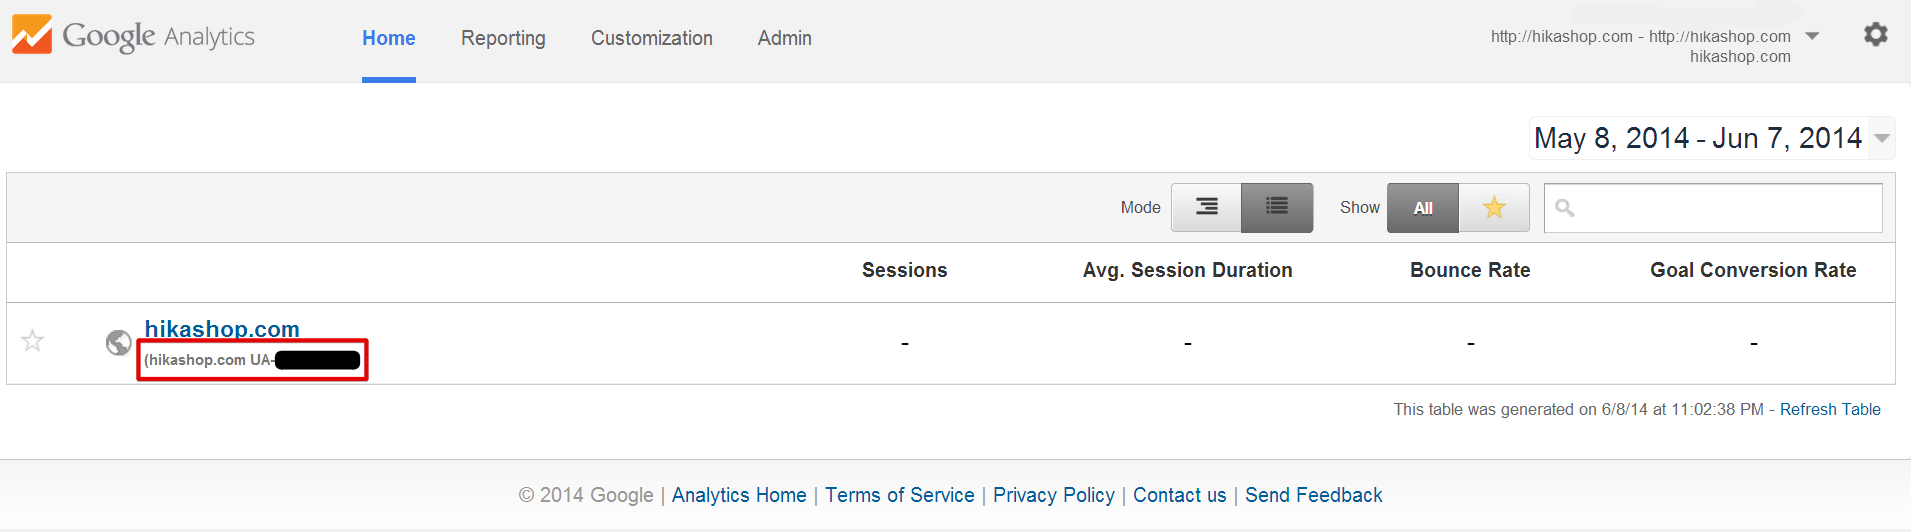
Task: Click the Google Analytics logo
Action: coord(133,36)
